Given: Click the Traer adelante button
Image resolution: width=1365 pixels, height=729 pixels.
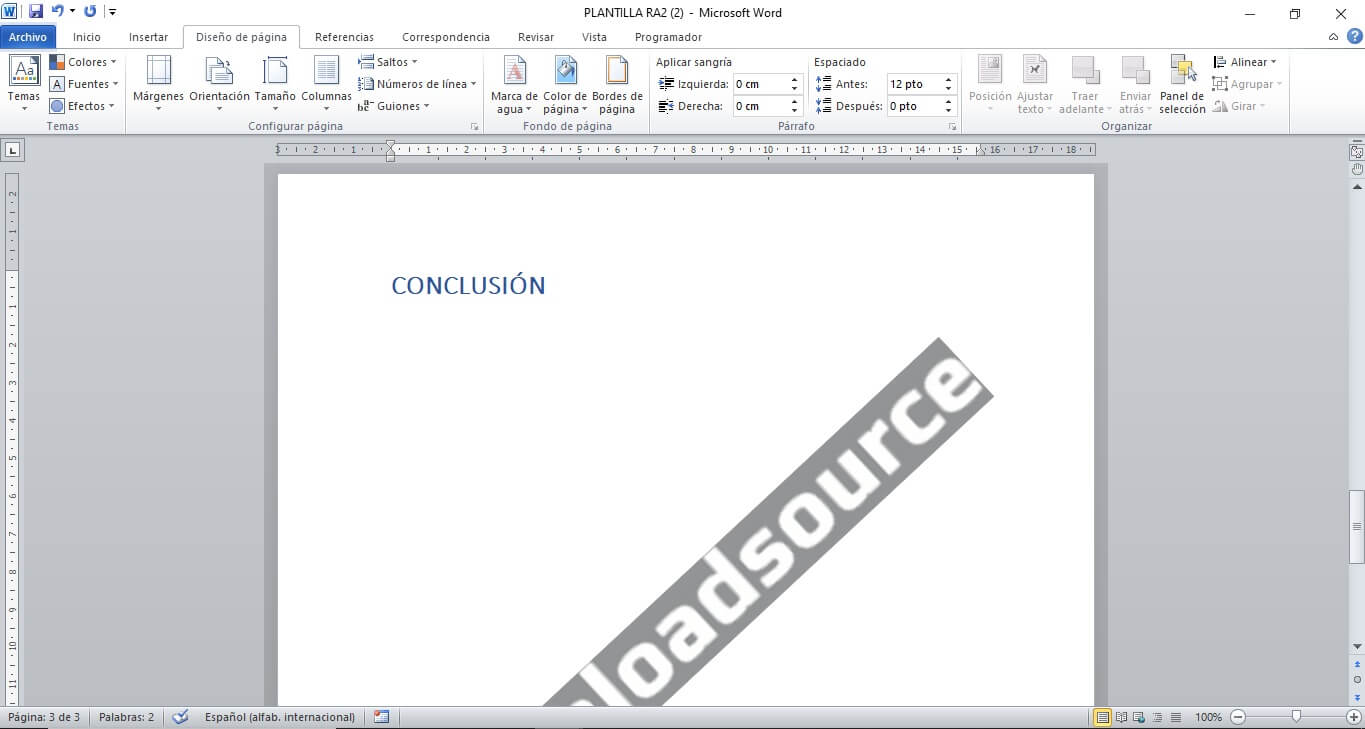Looking at the screenshot, I should pyautogui.click(x=1085, y=84).
